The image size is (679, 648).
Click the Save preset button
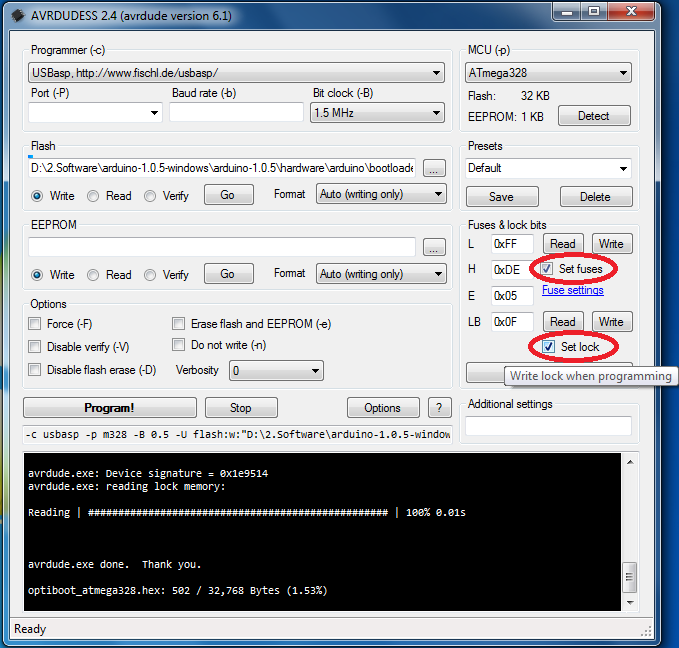pyautogui.click(x=502, y=197)
